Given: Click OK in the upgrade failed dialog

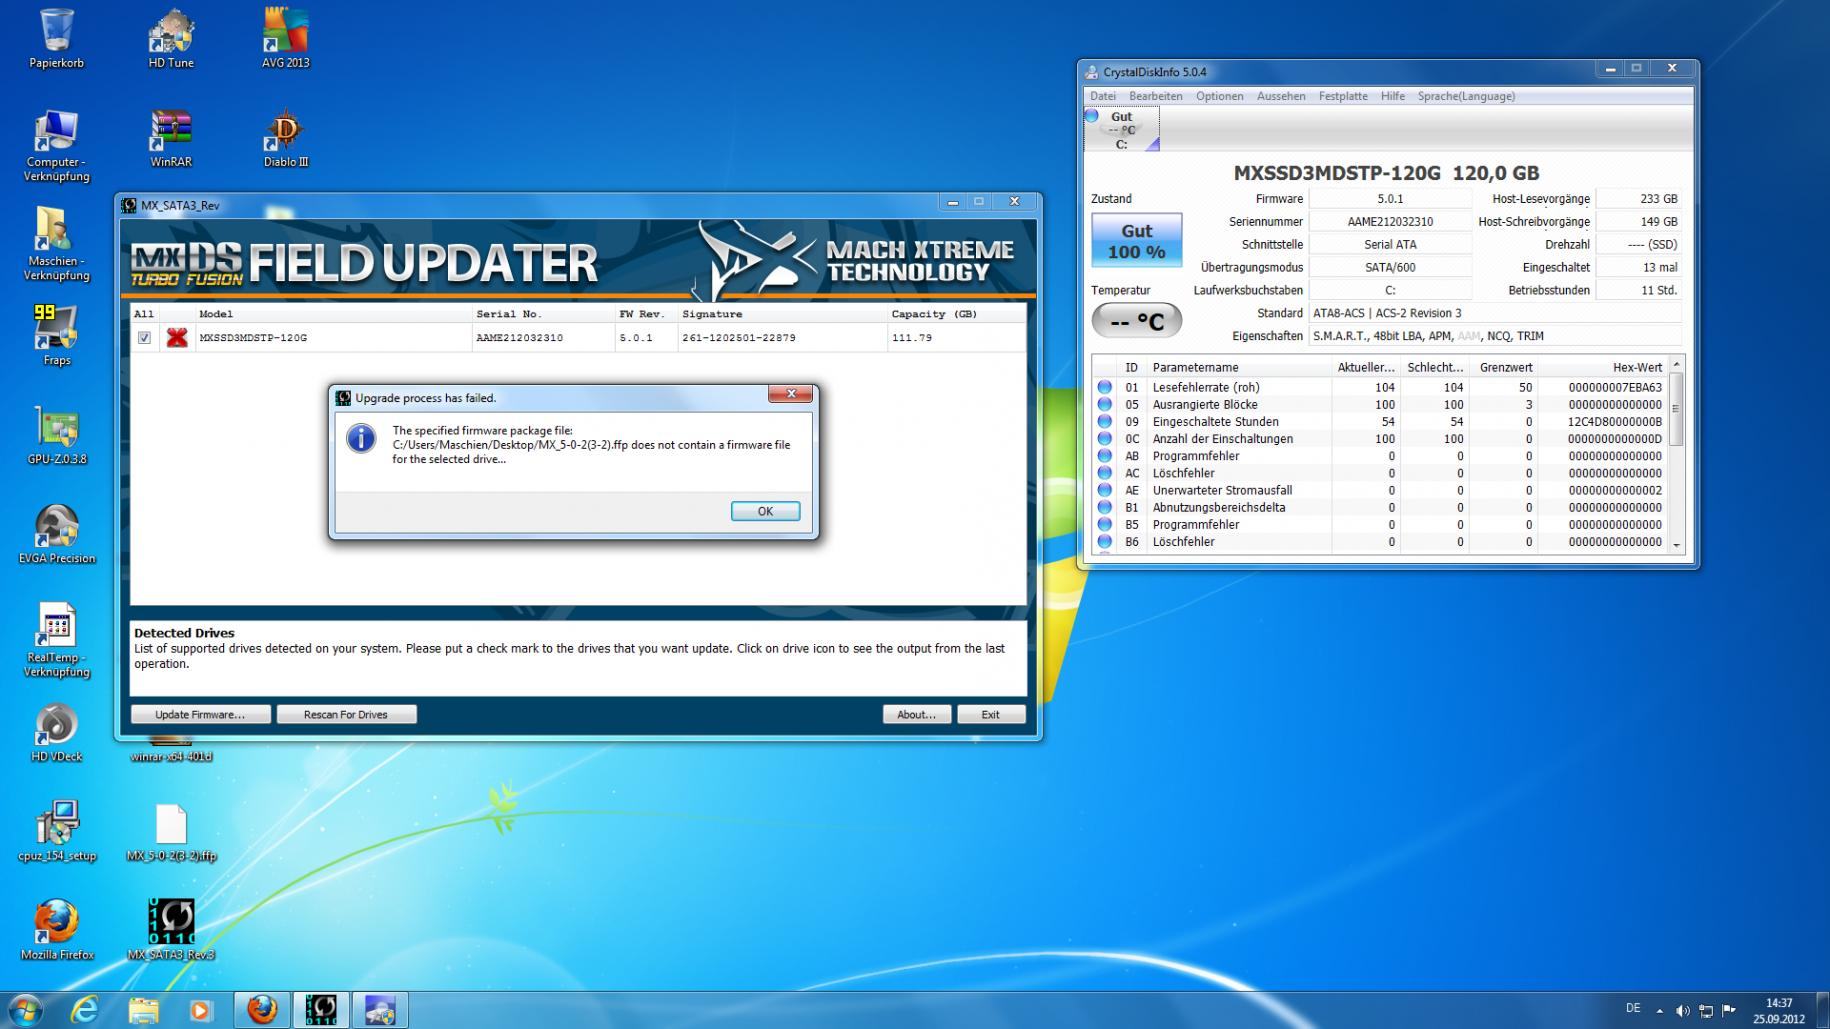Looking at the screenshot, I should click(x=765, y=511).
